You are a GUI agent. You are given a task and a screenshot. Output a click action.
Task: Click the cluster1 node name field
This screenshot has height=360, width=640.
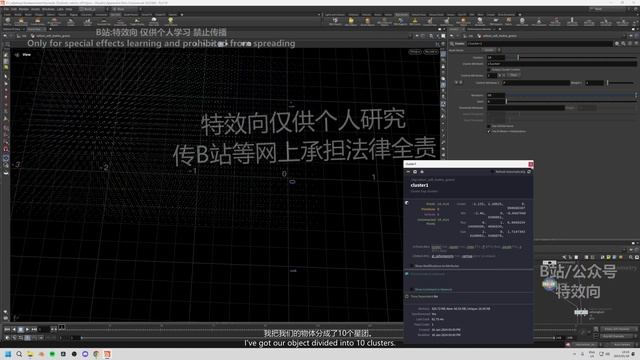540,44
